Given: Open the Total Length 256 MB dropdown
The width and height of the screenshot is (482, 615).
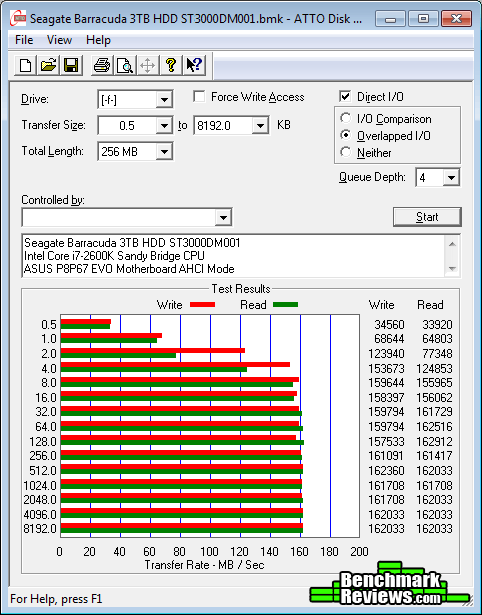Looking at the screenshot, I should [164, 152].
